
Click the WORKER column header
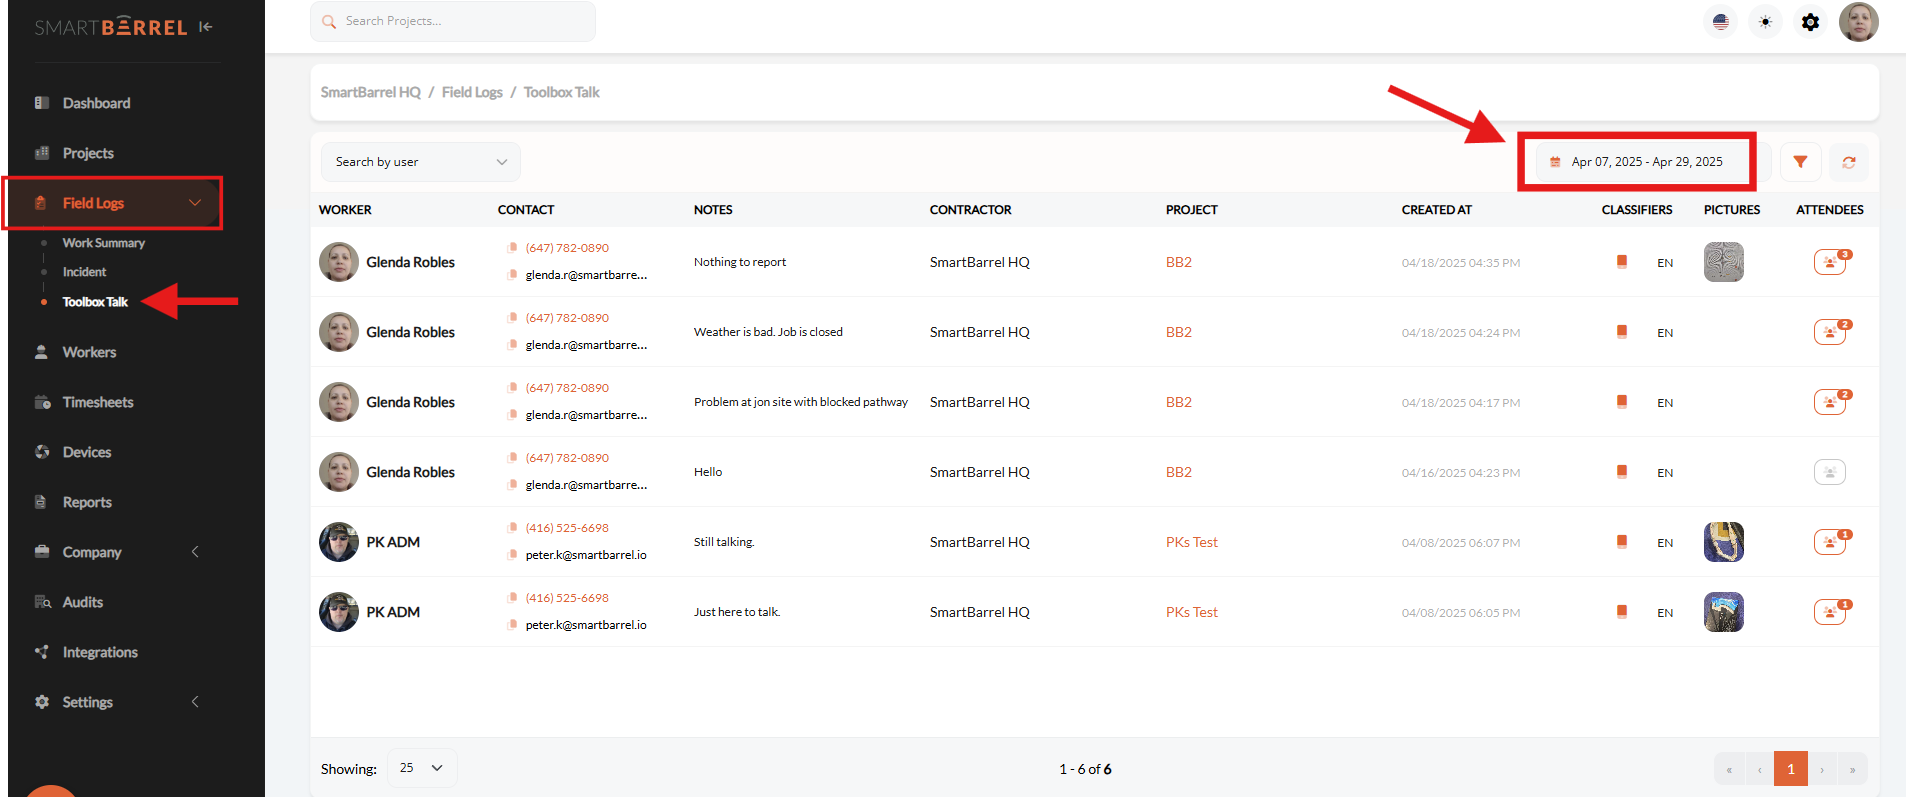pos(345,210)
